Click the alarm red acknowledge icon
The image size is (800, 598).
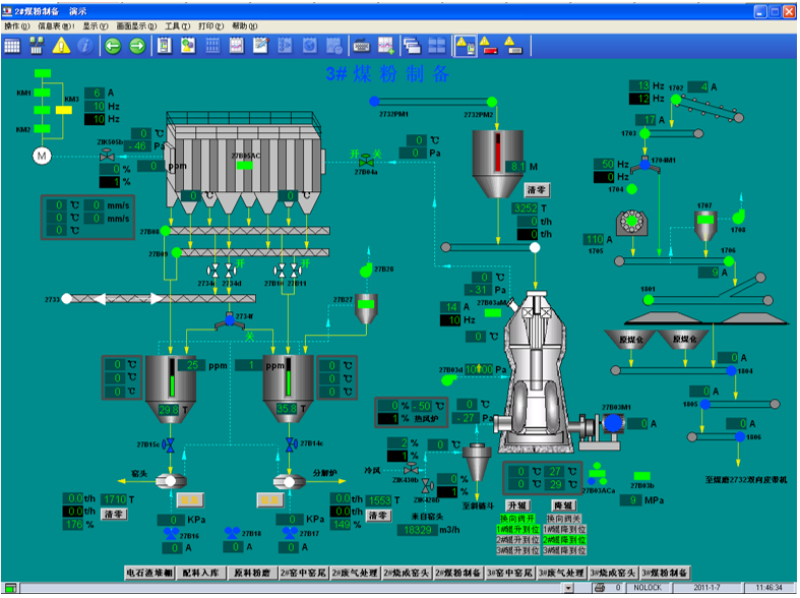coord(489,46)
